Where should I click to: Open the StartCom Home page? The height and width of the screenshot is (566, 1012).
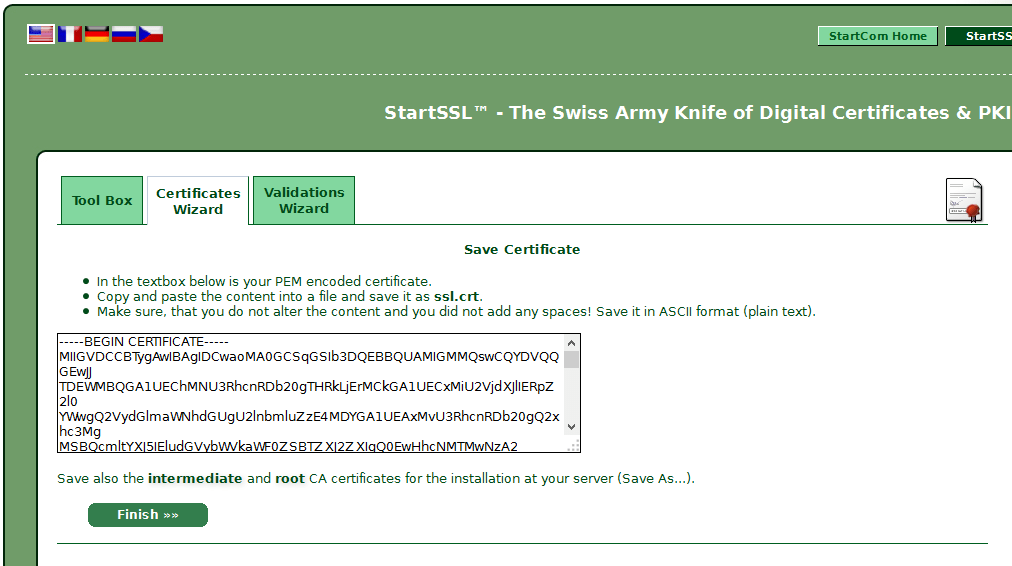click(877, 36)
